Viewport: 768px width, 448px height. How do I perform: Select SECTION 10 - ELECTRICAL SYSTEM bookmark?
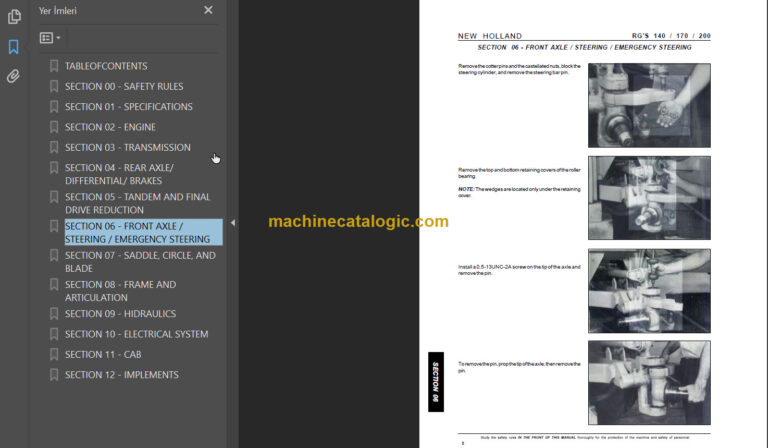coord(137,334)
